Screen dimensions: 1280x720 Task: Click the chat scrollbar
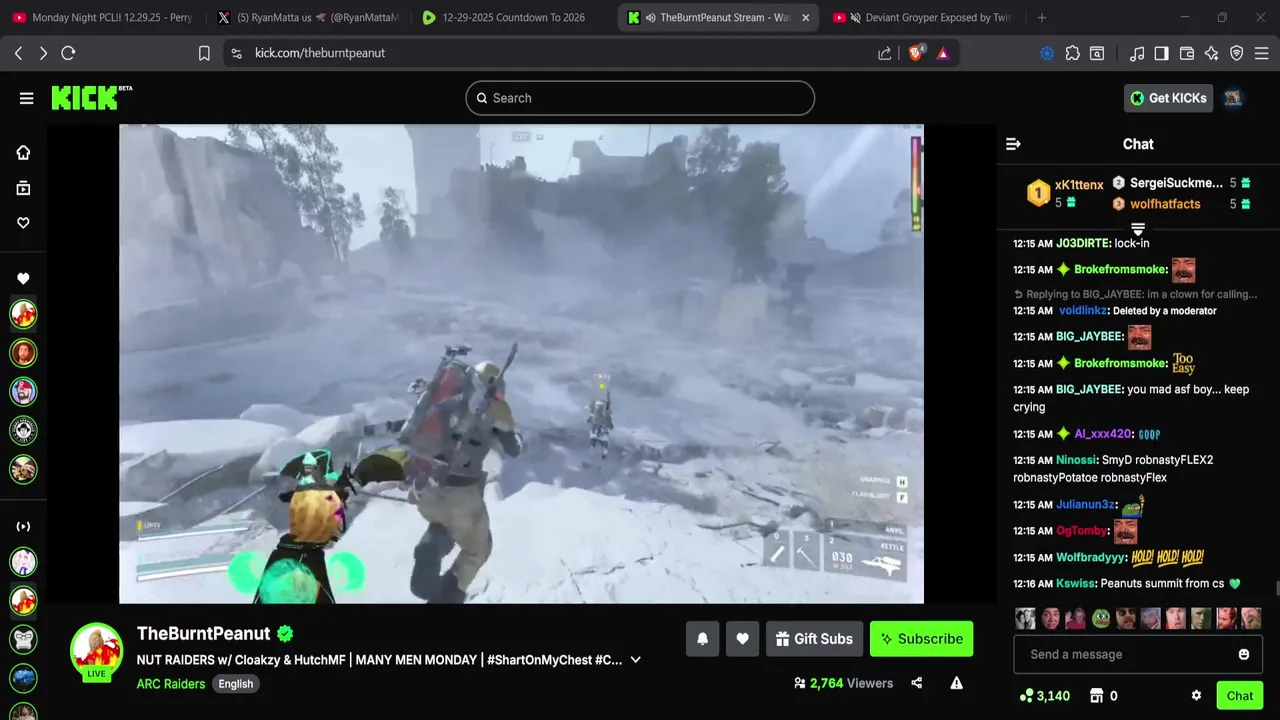click(1276, 588)
